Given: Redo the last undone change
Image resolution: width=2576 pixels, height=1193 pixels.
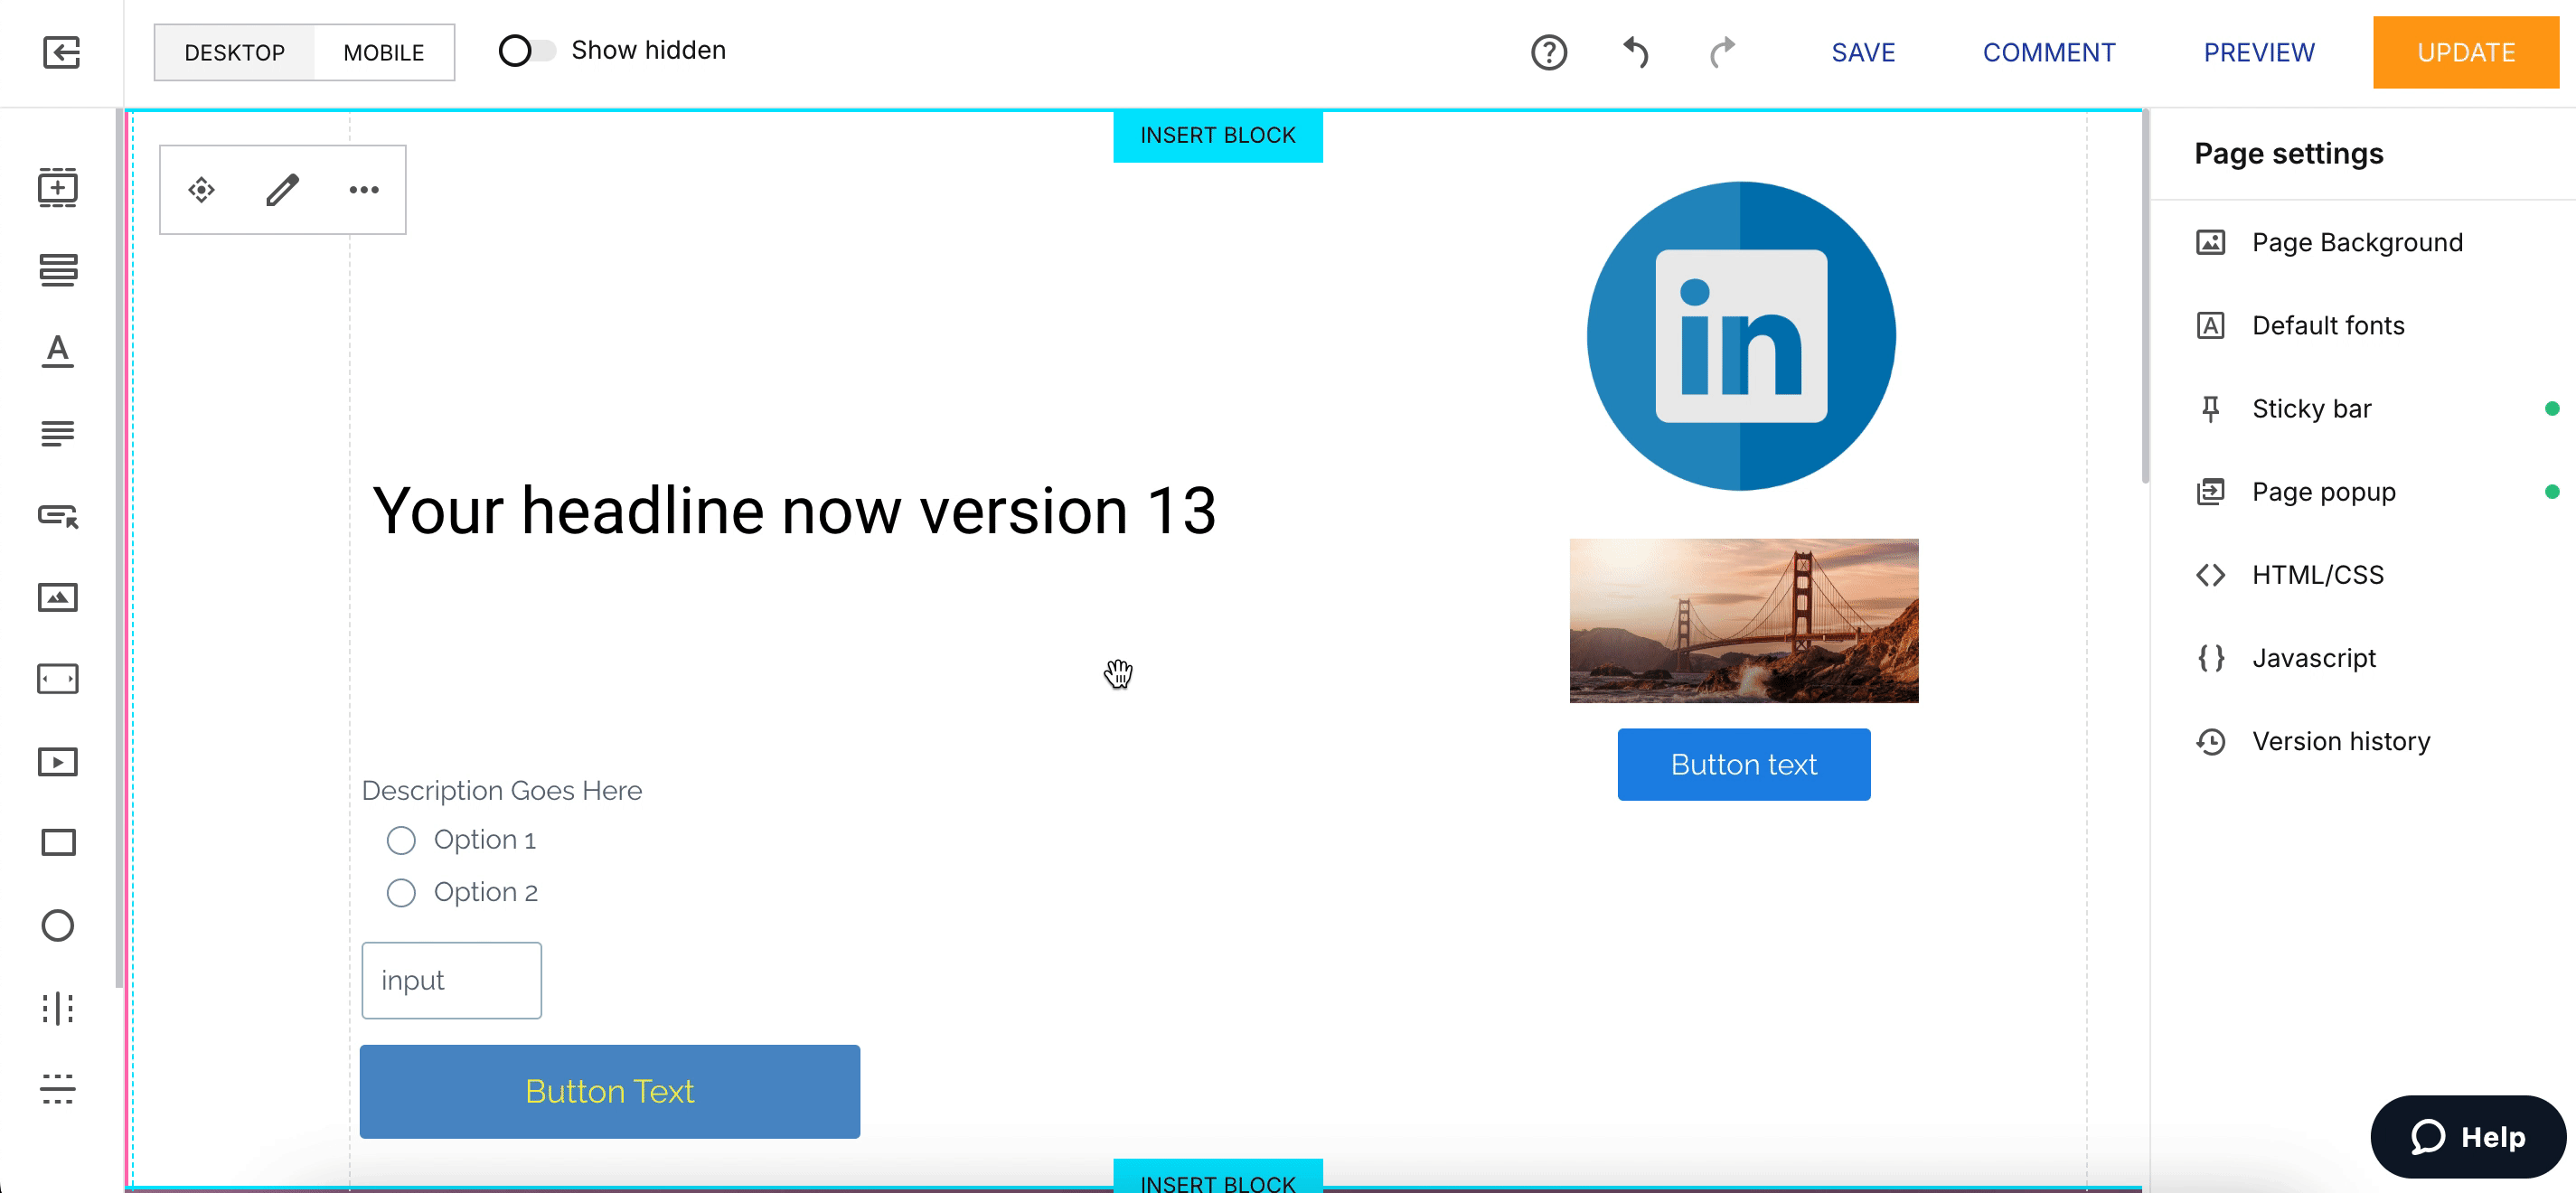Looking at the screenshot, I should point(1722,52).
